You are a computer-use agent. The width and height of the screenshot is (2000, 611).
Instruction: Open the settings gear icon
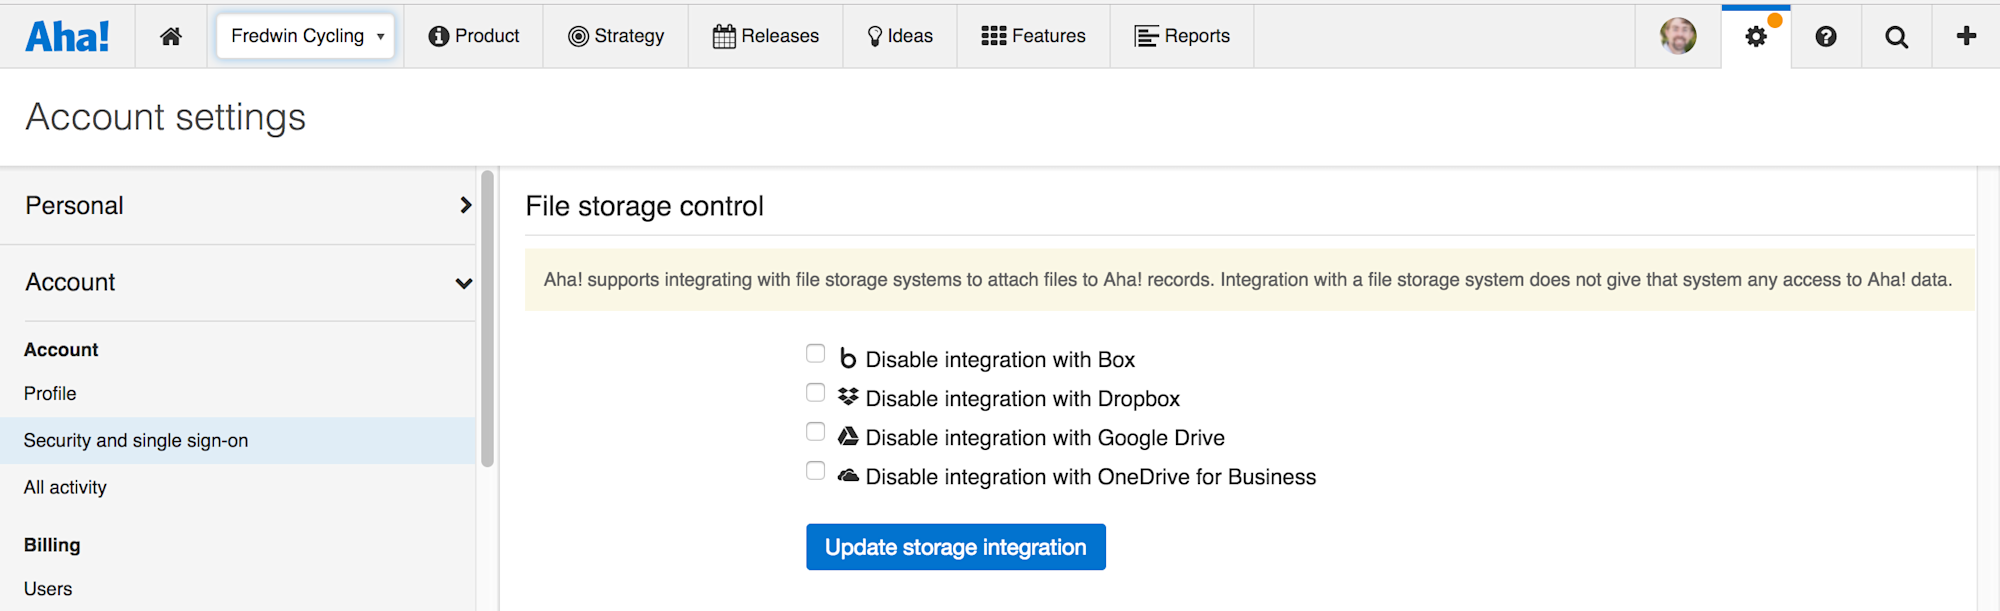[x=1756, y=37]
